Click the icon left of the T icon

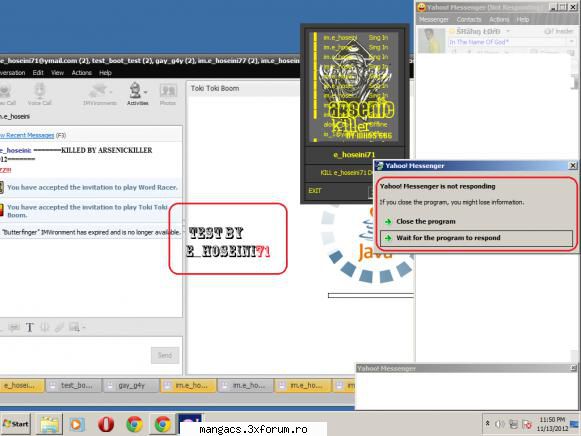(15, 327)
